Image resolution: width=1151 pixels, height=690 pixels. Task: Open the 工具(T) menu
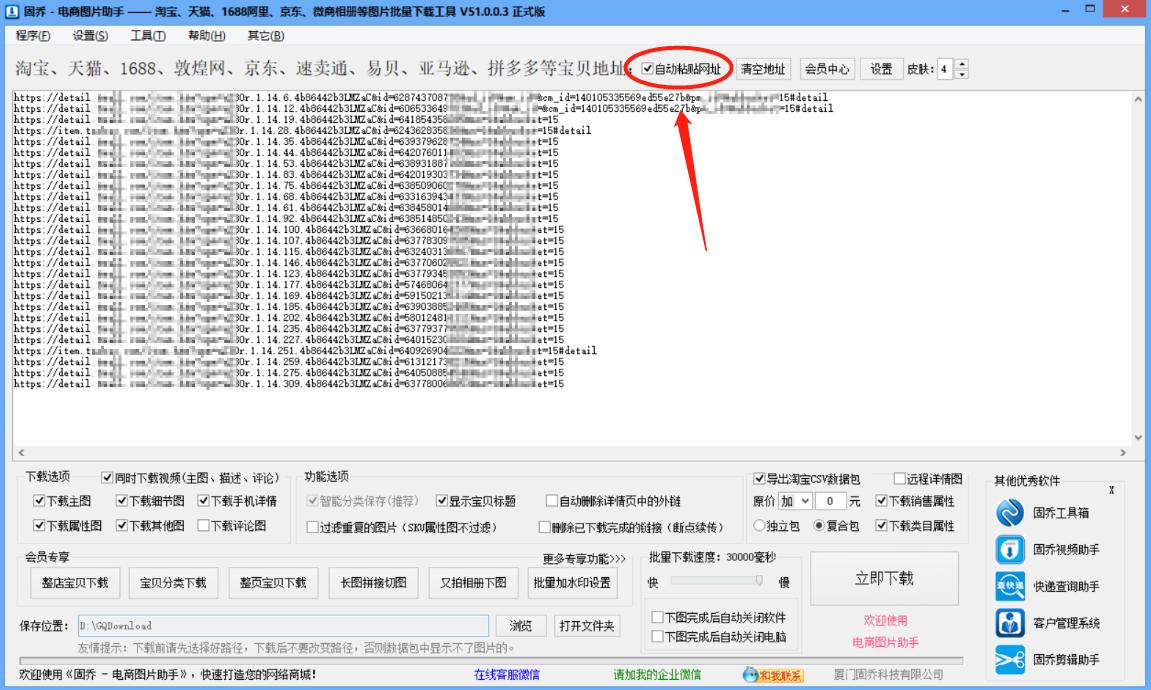148,35
